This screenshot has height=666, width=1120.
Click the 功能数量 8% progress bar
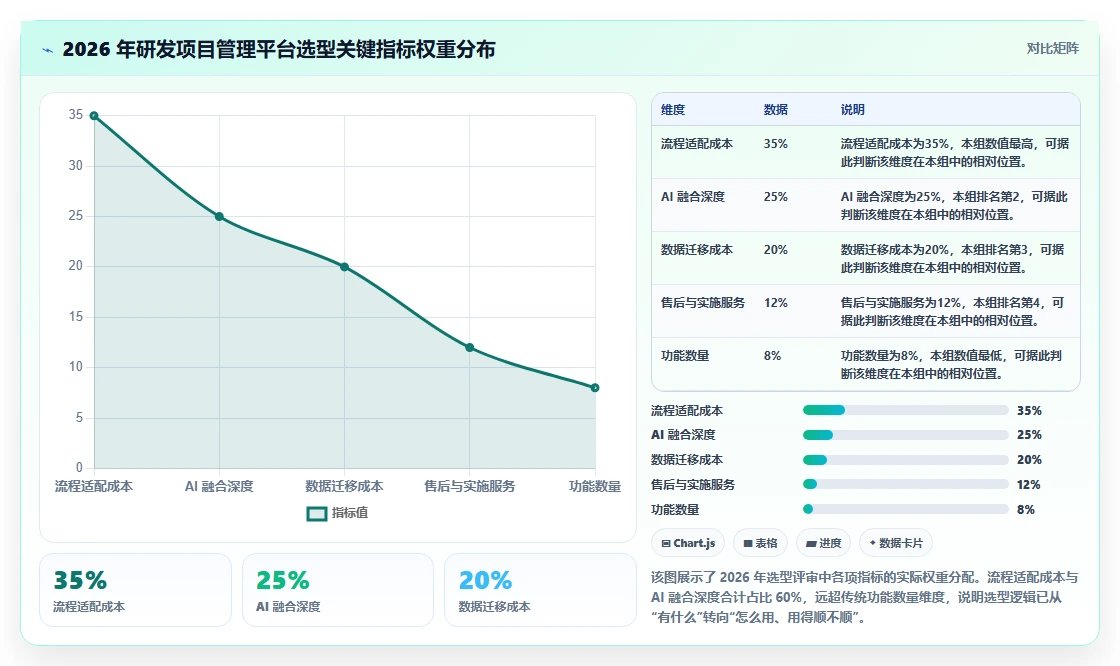906,510
